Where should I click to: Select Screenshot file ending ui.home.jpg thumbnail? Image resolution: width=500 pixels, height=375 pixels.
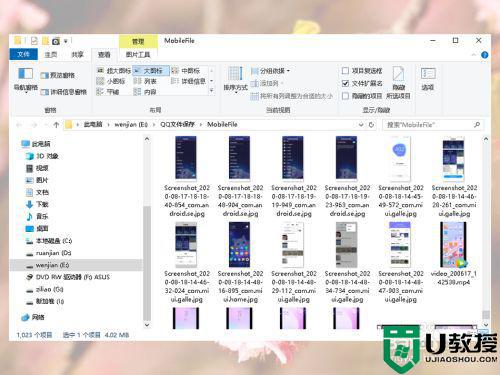(240, 245)
